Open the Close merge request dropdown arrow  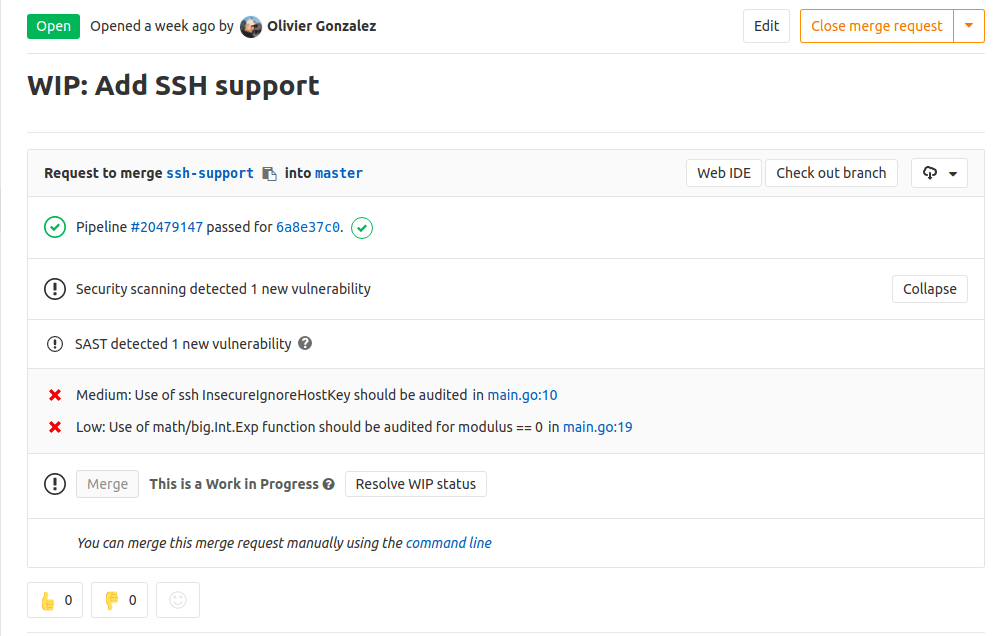click(x=969, y=26)
